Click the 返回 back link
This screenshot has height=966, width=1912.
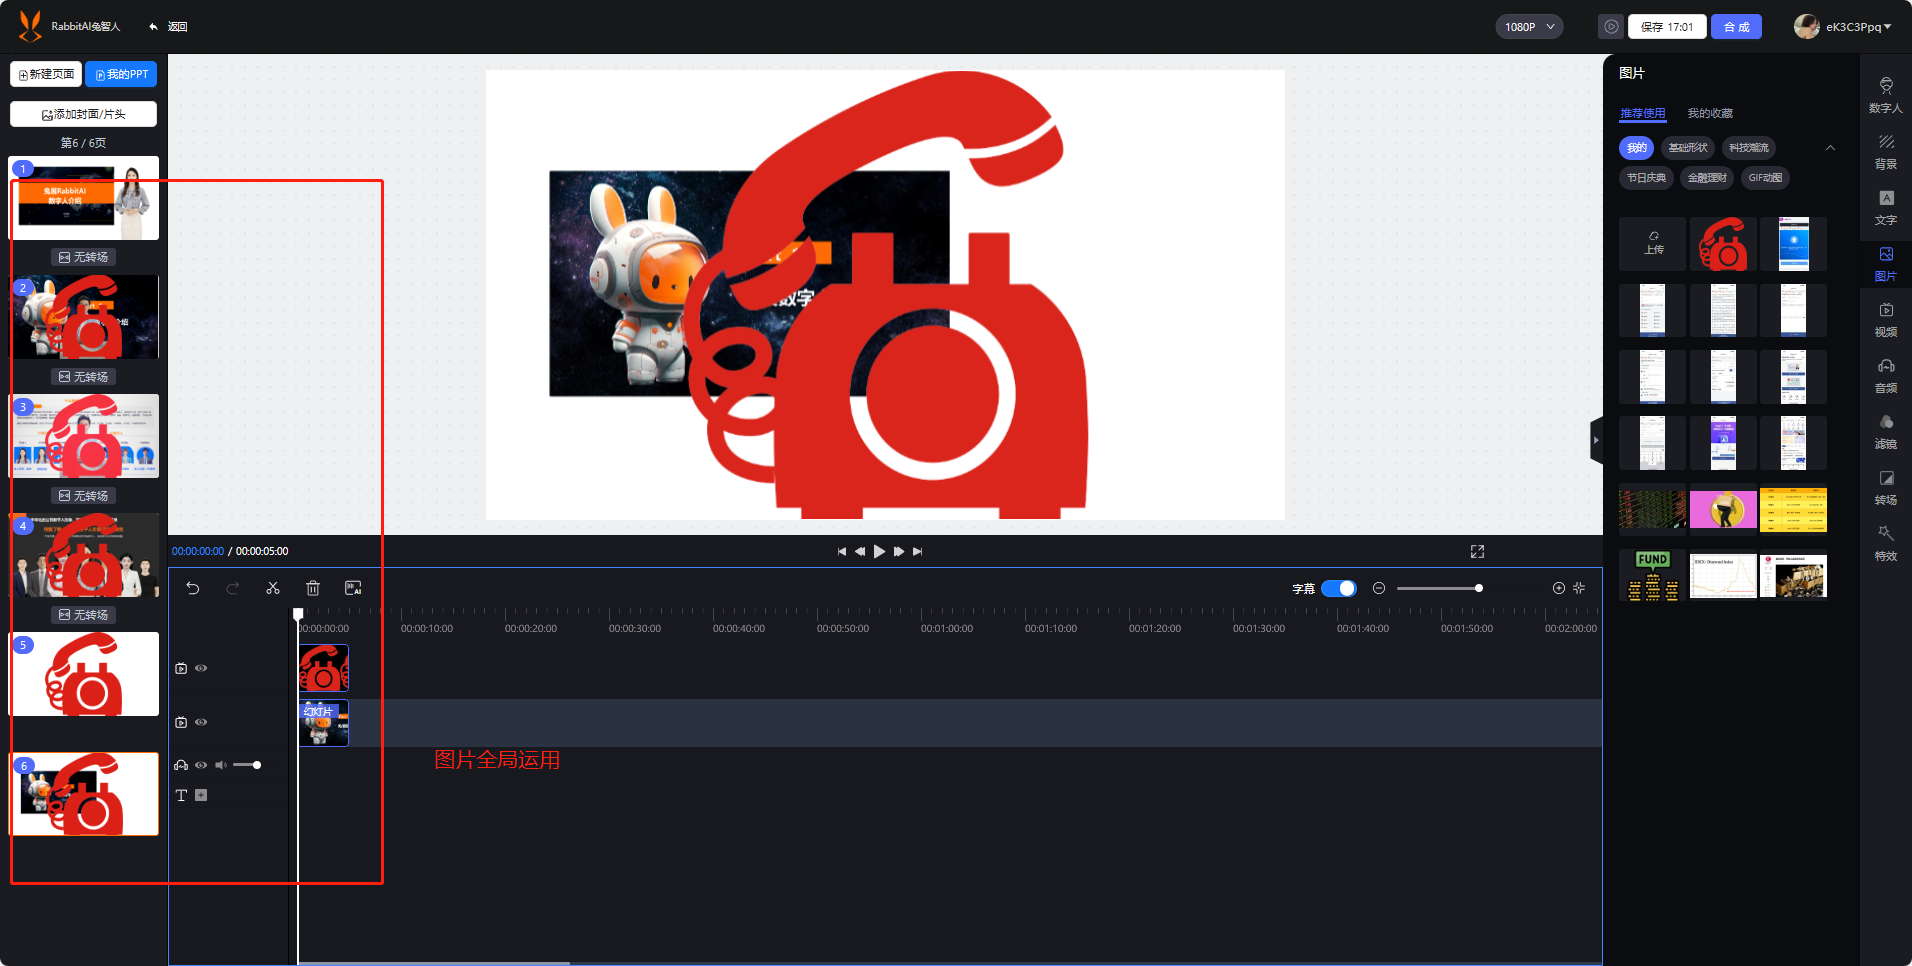point(168,27)
